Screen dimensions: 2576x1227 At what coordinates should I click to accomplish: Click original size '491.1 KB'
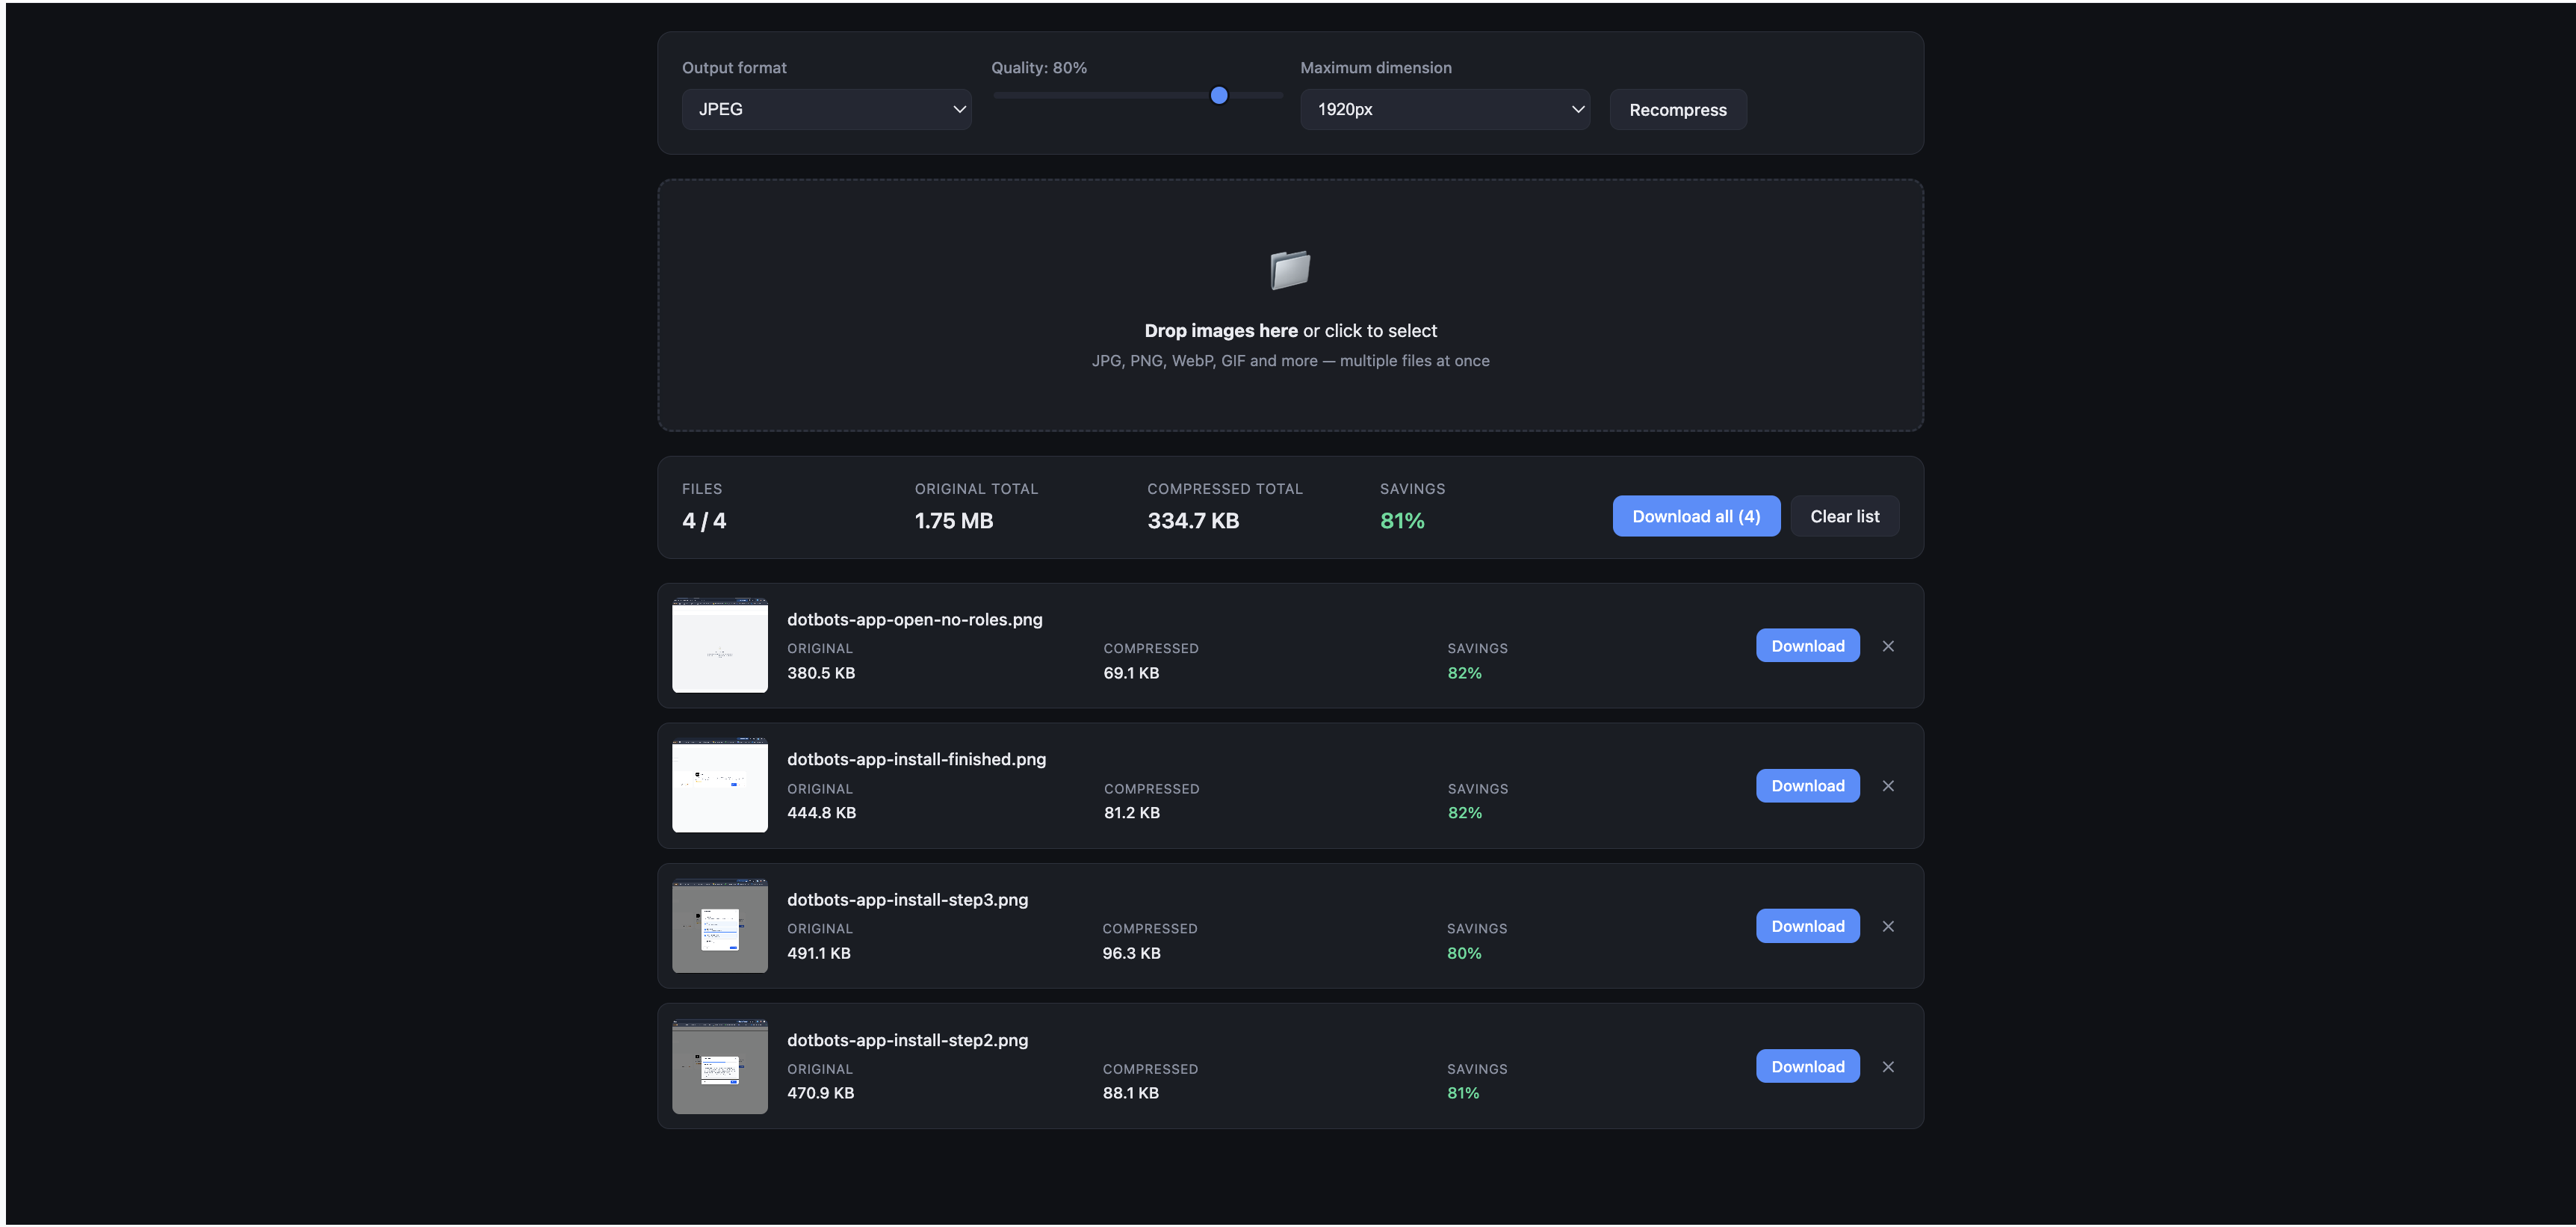[818, 953]
